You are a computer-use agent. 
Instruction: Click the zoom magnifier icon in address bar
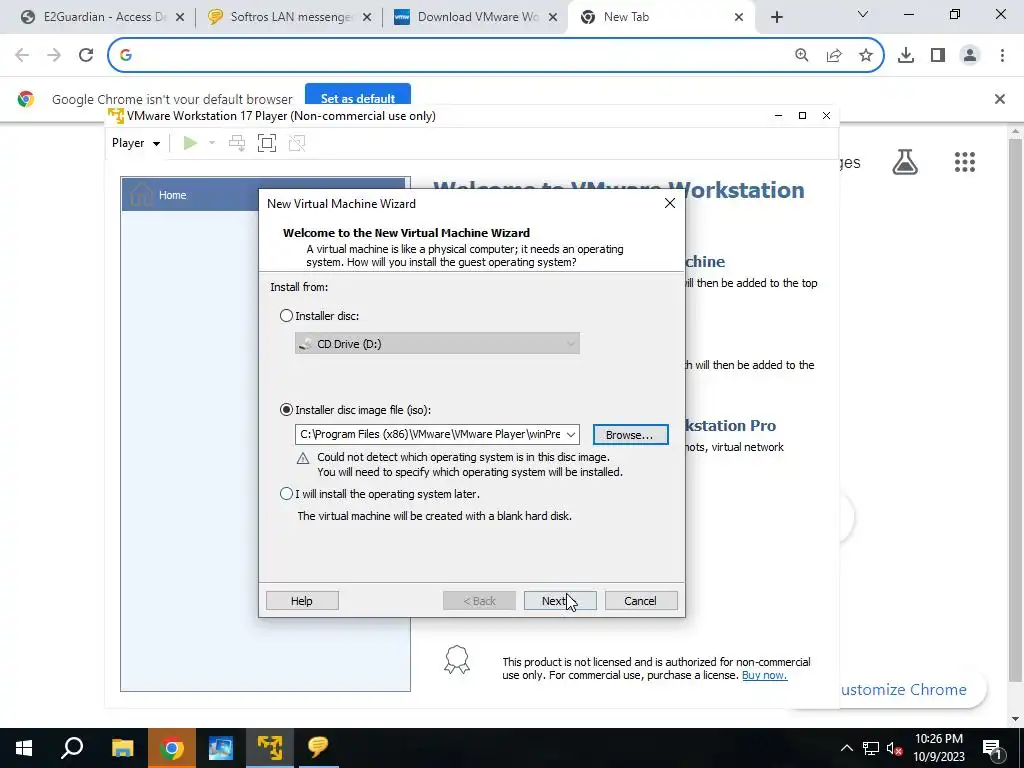point(801,55)
